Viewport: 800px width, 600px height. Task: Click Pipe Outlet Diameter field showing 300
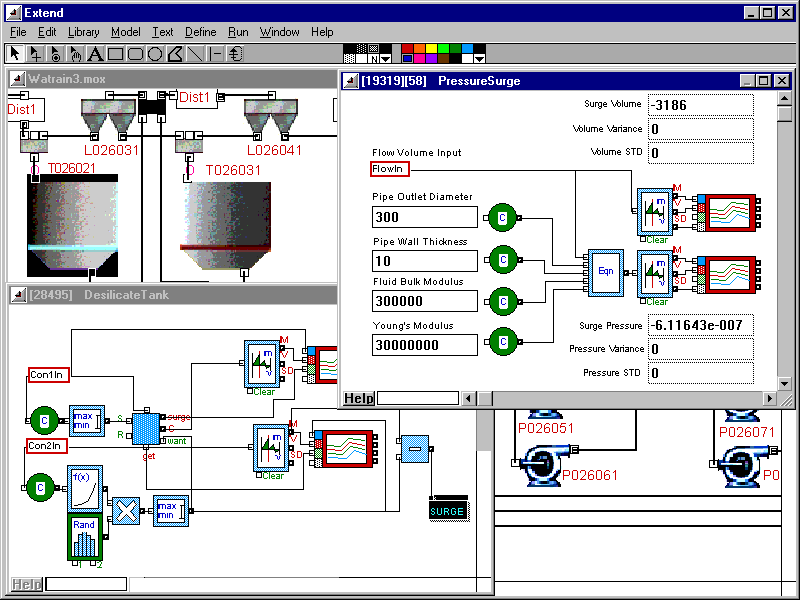(425, 217)
